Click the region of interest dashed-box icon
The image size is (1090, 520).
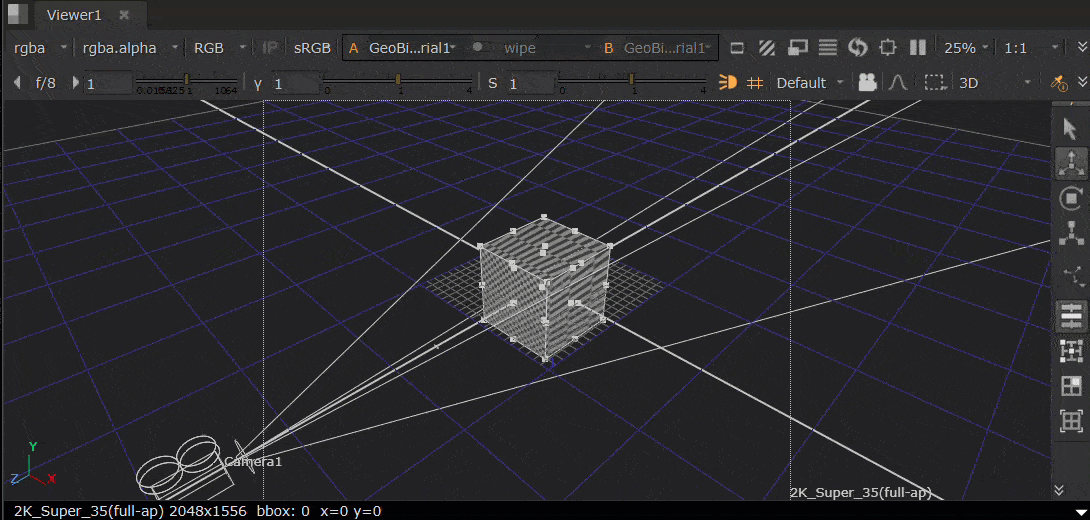pos(933,82)
